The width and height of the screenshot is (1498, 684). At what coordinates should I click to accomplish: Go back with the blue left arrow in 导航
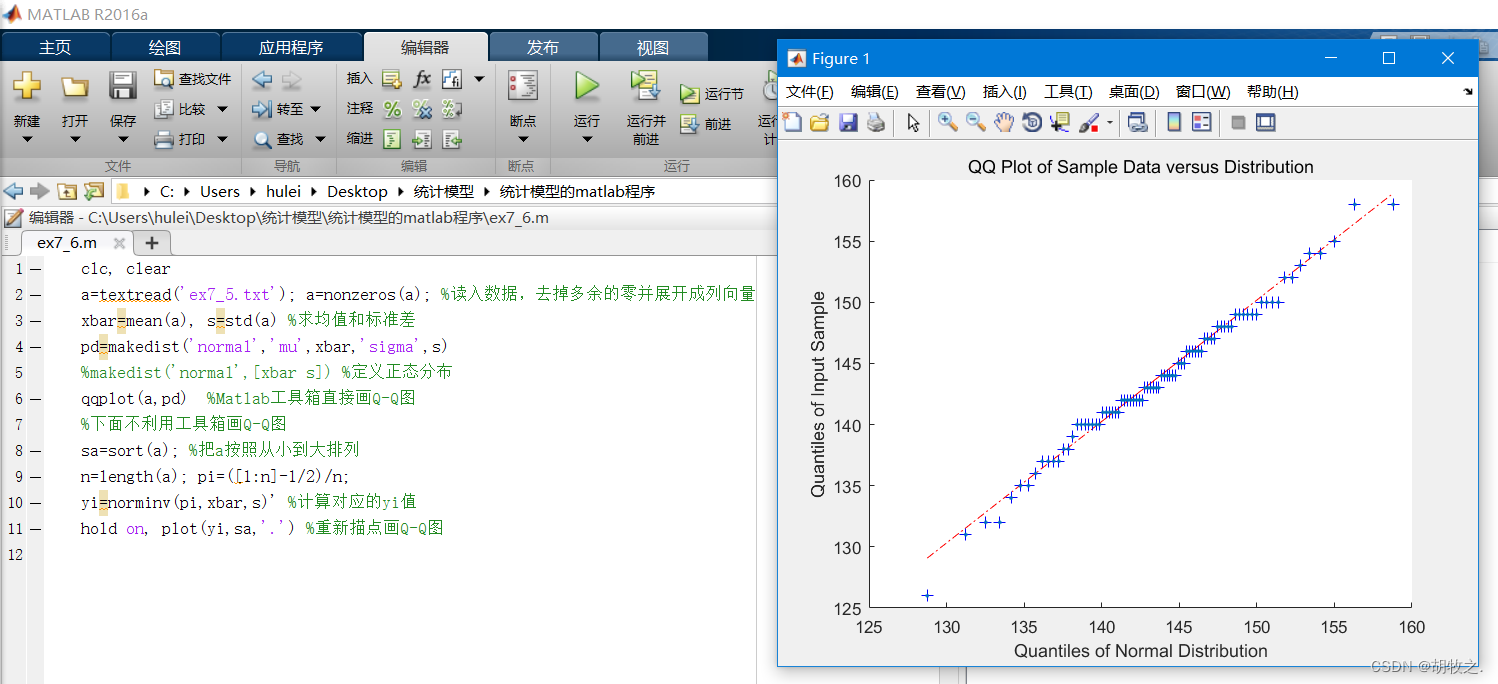(262, 79)
